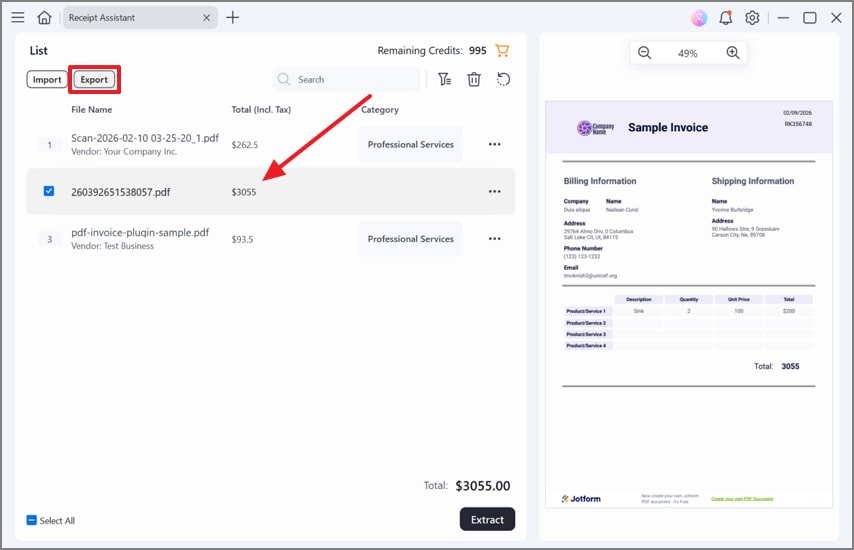Open more options for 260392651538057.pdf
Viewport: 854px width, 550px height.
(x=495, y=191)
